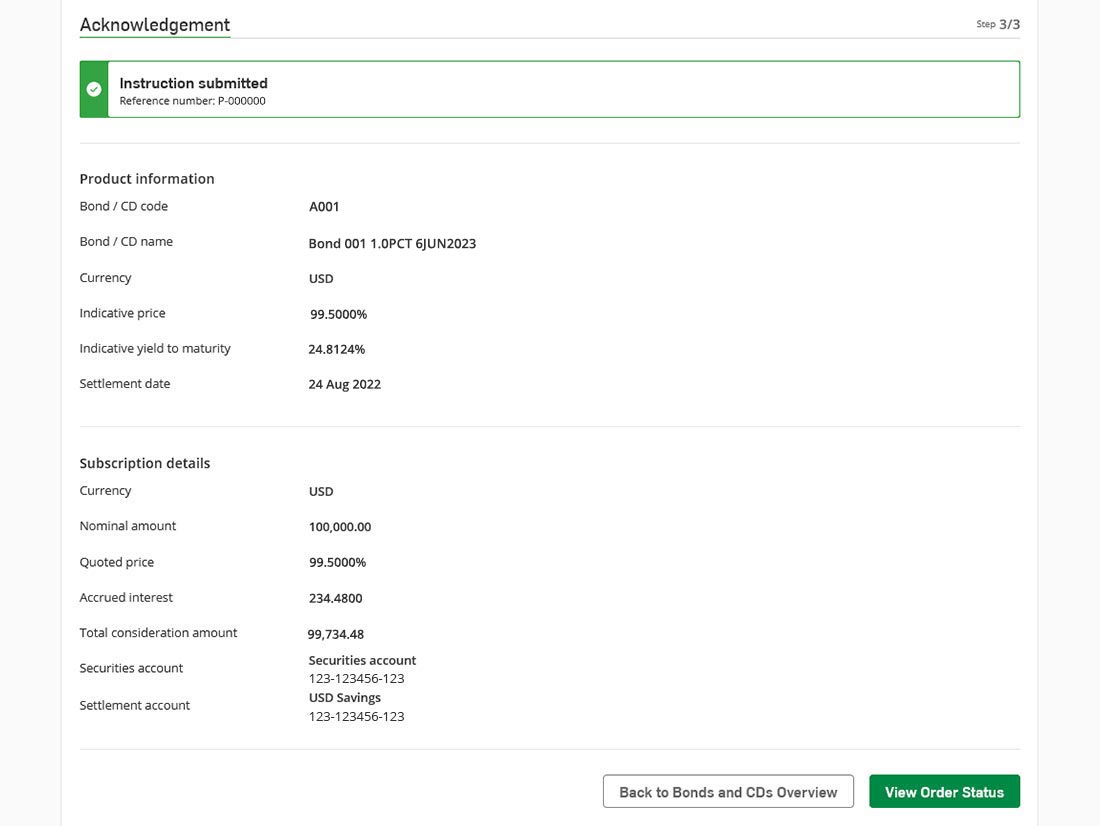
Task: Select the Step 3/3 indicator
Action: [x=998, y=24]
